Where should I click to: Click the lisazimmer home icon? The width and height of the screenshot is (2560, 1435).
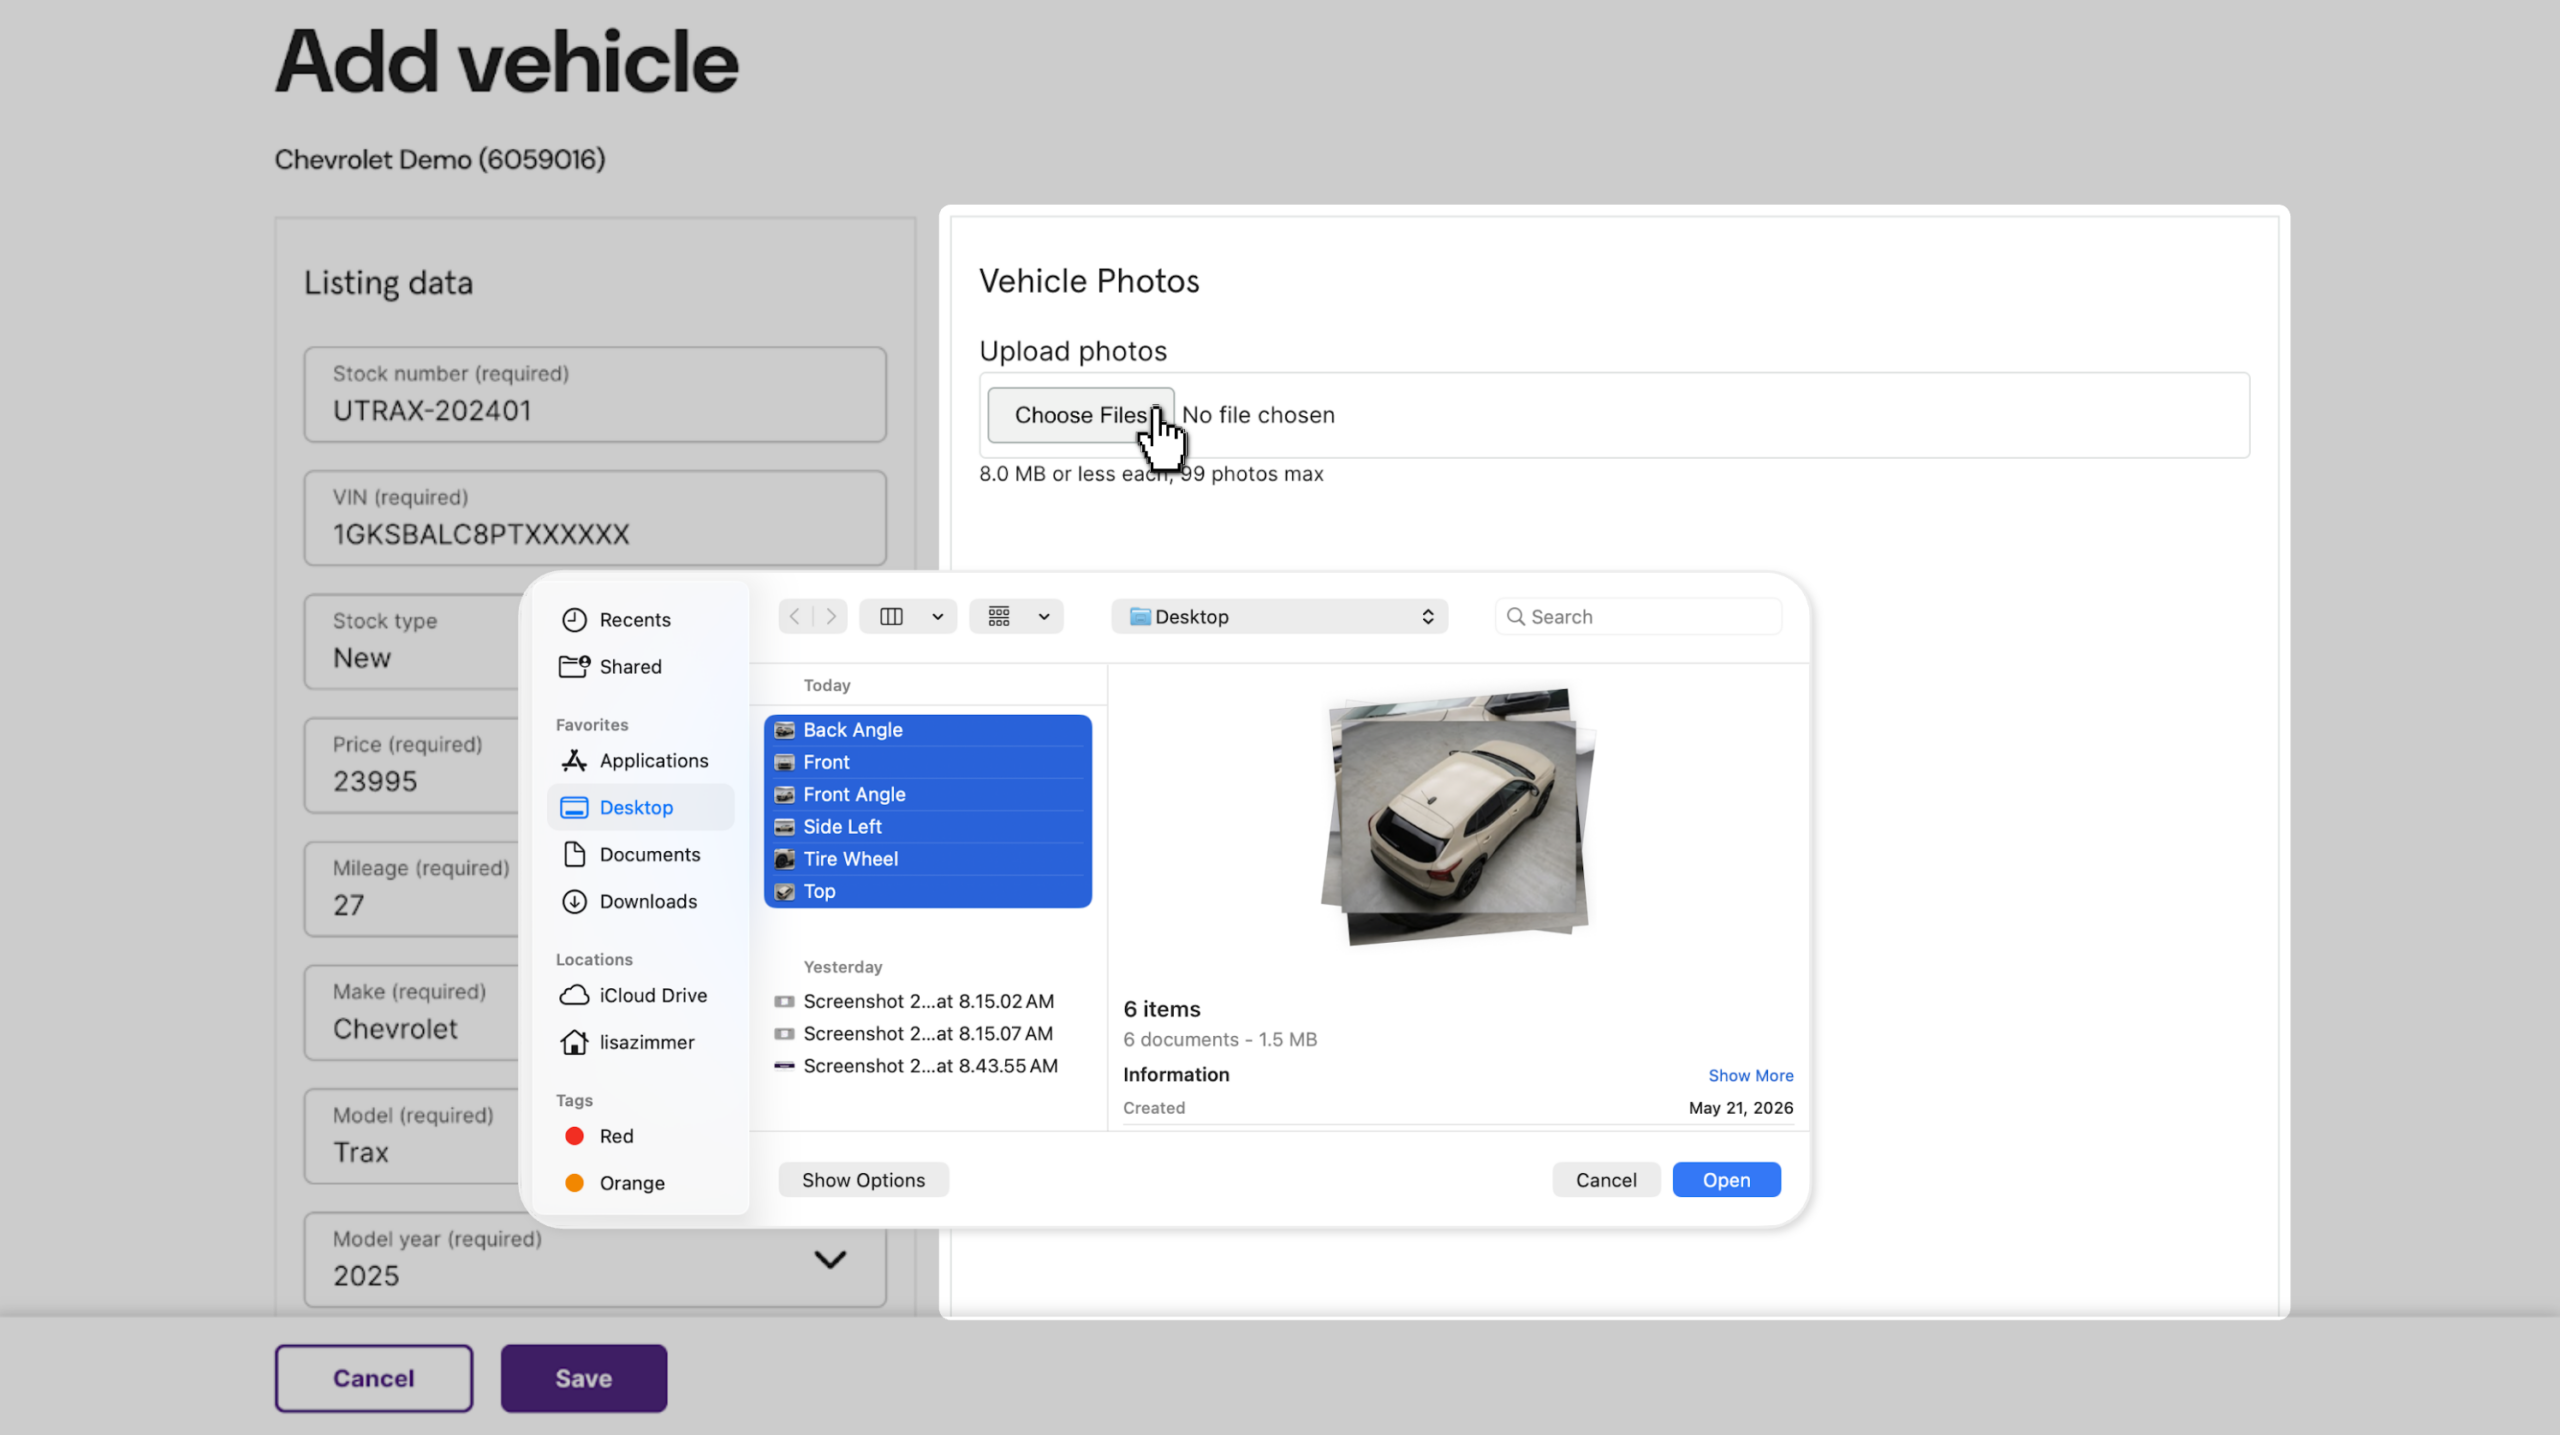[x=574, y=1042]
